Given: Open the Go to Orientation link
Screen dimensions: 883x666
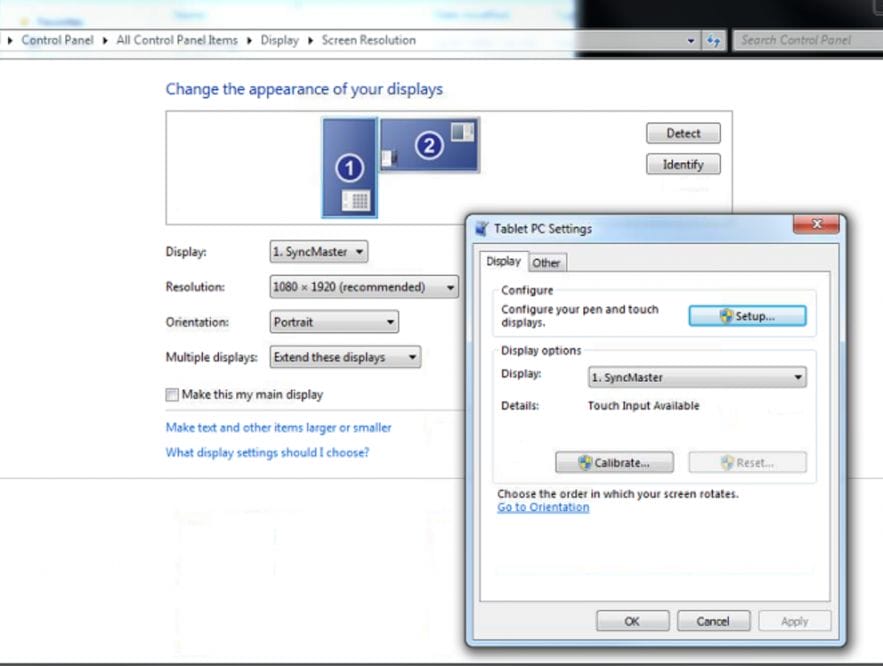Looking at the screenshot, I should 541,507.
